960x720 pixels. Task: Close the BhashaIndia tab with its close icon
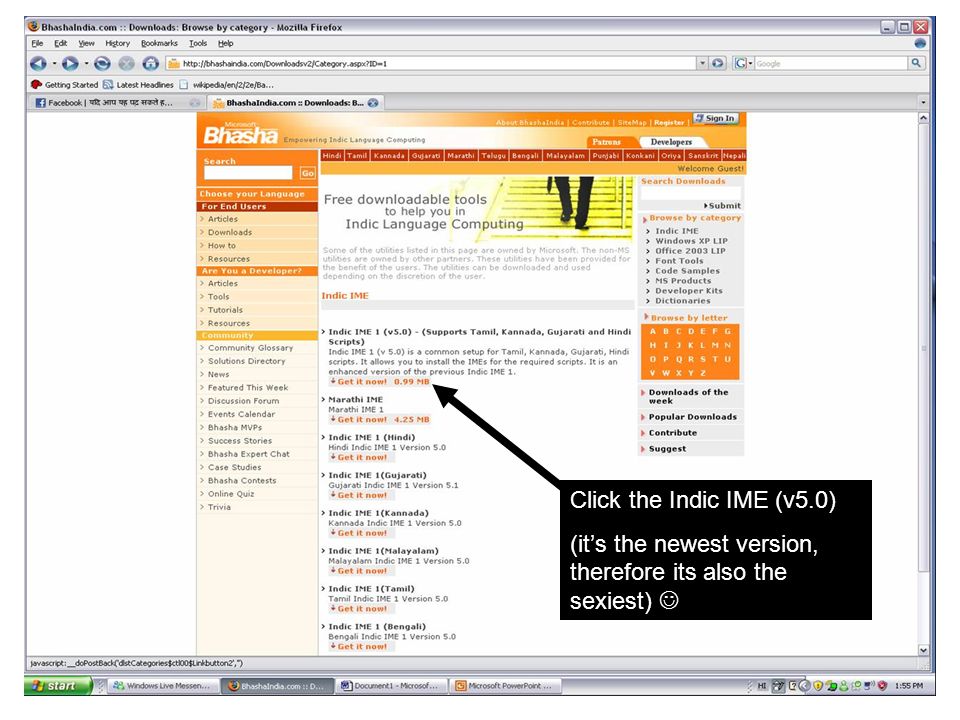click(x=373, y=103)
